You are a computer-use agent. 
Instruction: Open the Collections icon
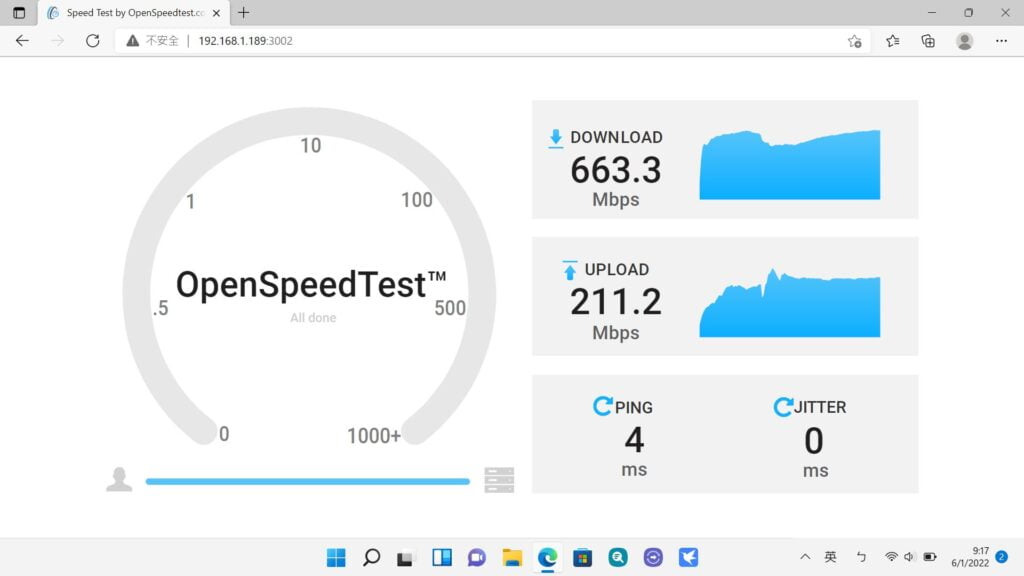pyautogui.click(x=928, y=41)
